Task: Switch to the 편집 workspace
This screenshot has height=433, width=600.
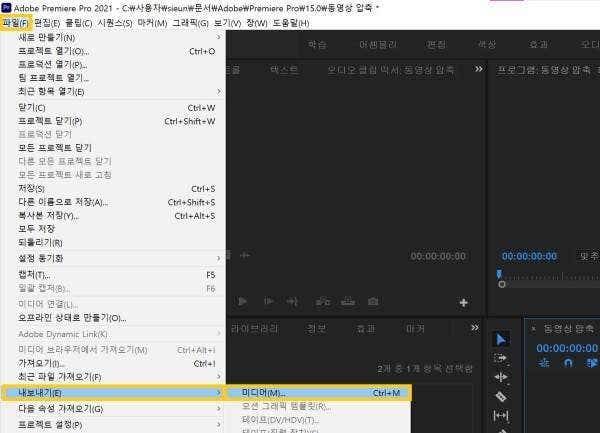Action: point(436,45)
